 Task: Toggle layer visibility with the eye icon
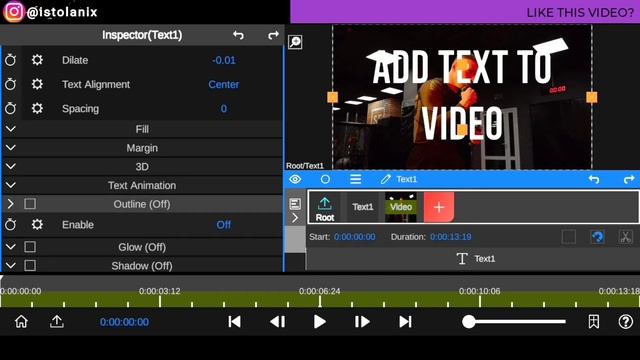click(295, 179)
